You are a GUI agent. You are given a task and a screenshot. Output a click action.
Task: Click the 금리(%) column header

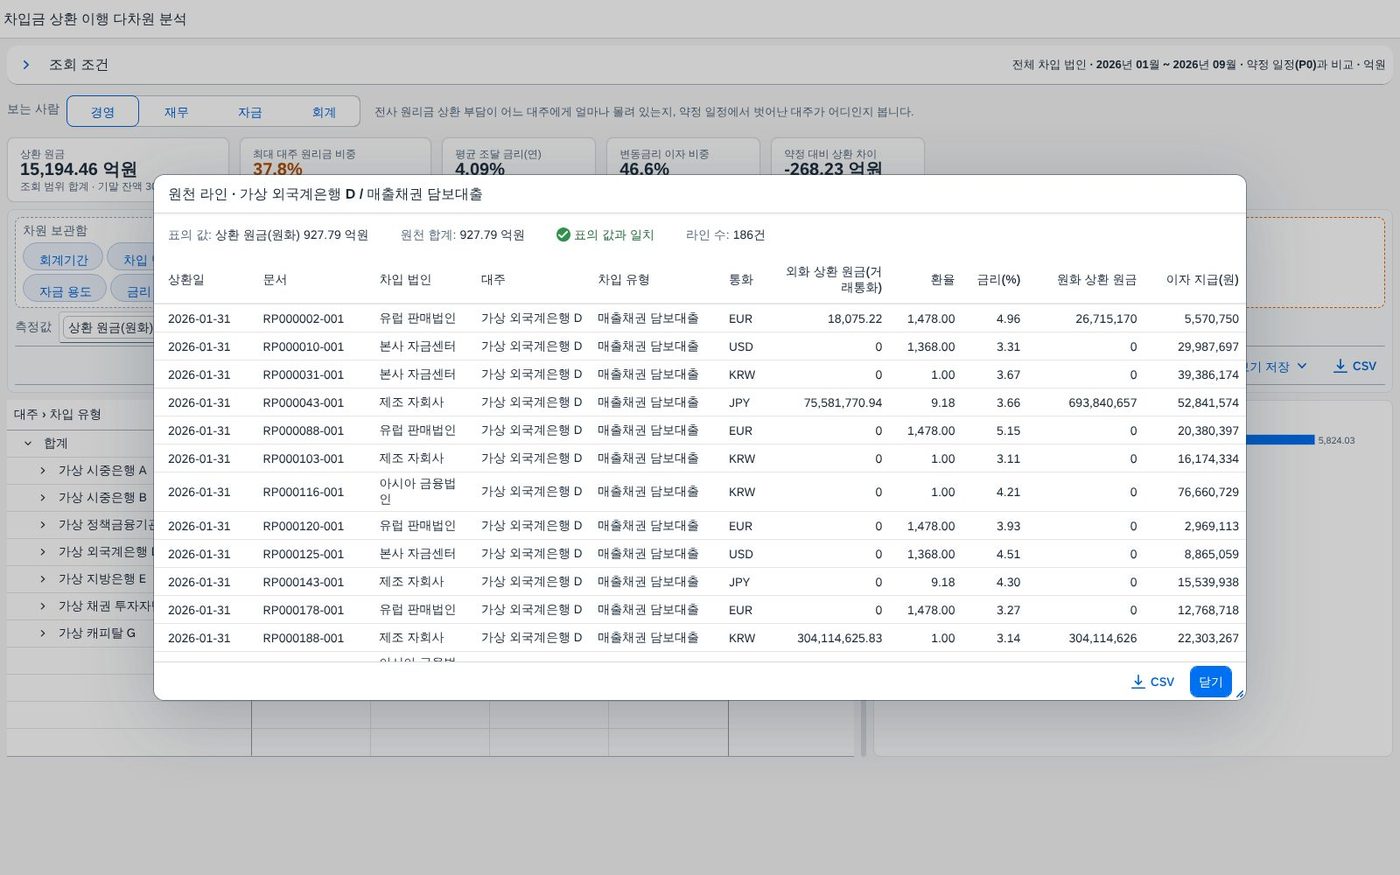tap(998, 280)
